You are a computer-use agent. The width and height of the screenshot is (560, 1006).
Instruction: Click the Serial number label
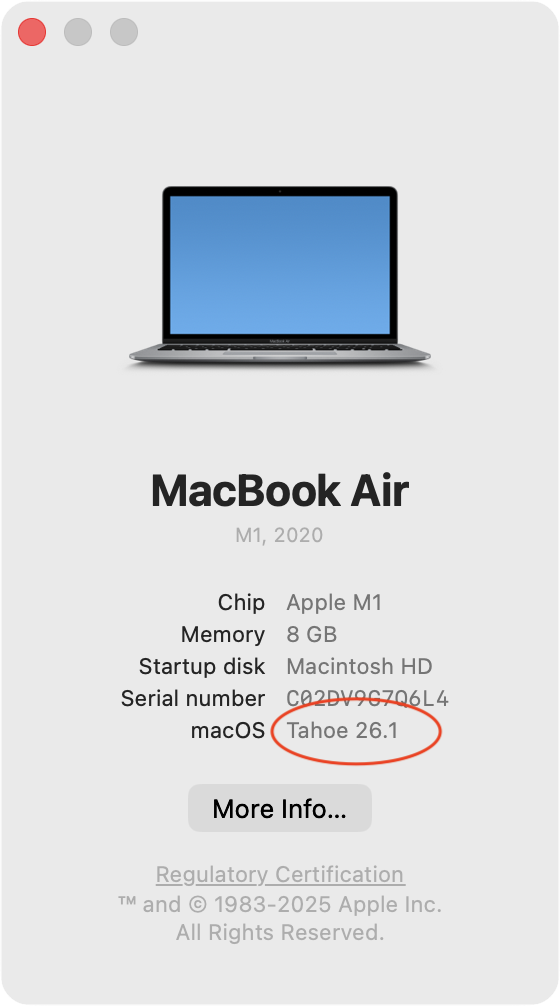pyautogui.click(x=193, y=699)
